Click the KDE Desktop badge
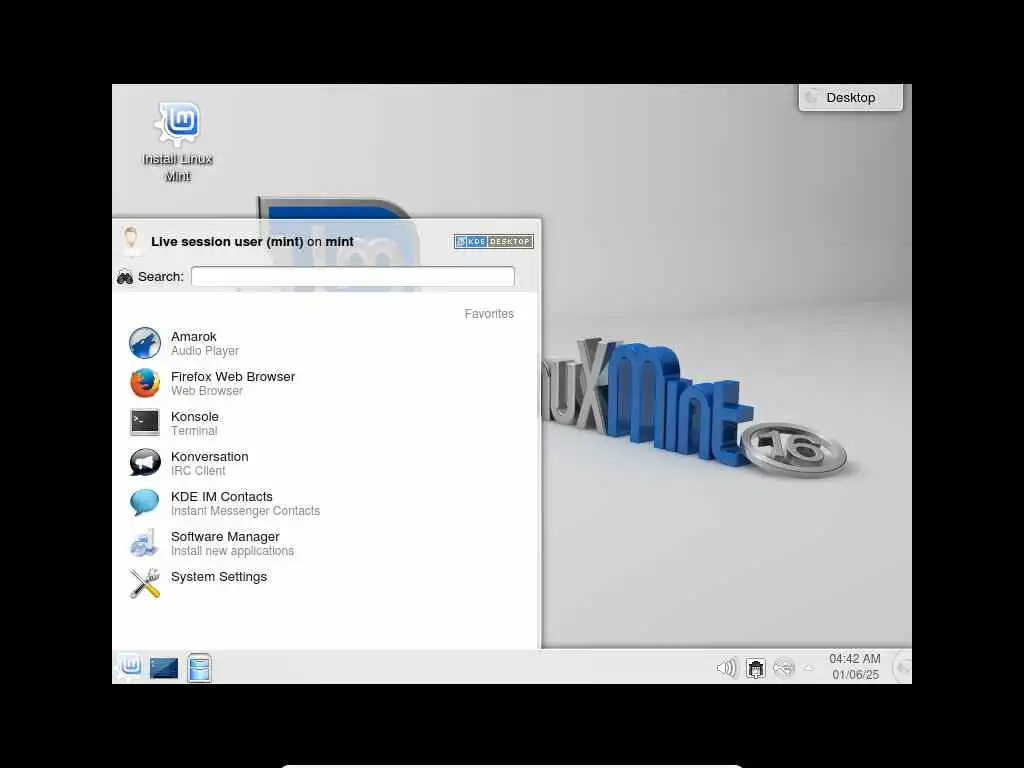Viewport: 1024px width, 768px height. pyautogui.click(x=494, y=242)
